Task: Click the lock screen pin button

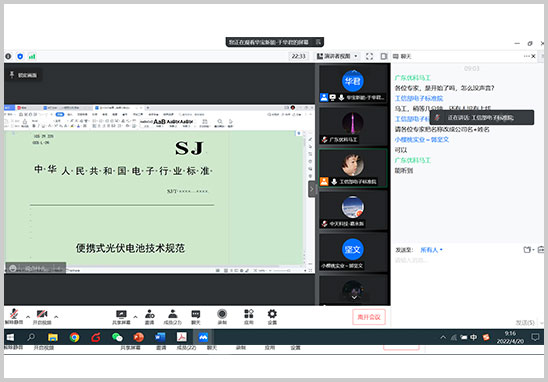Action: [x=23, y=75]
